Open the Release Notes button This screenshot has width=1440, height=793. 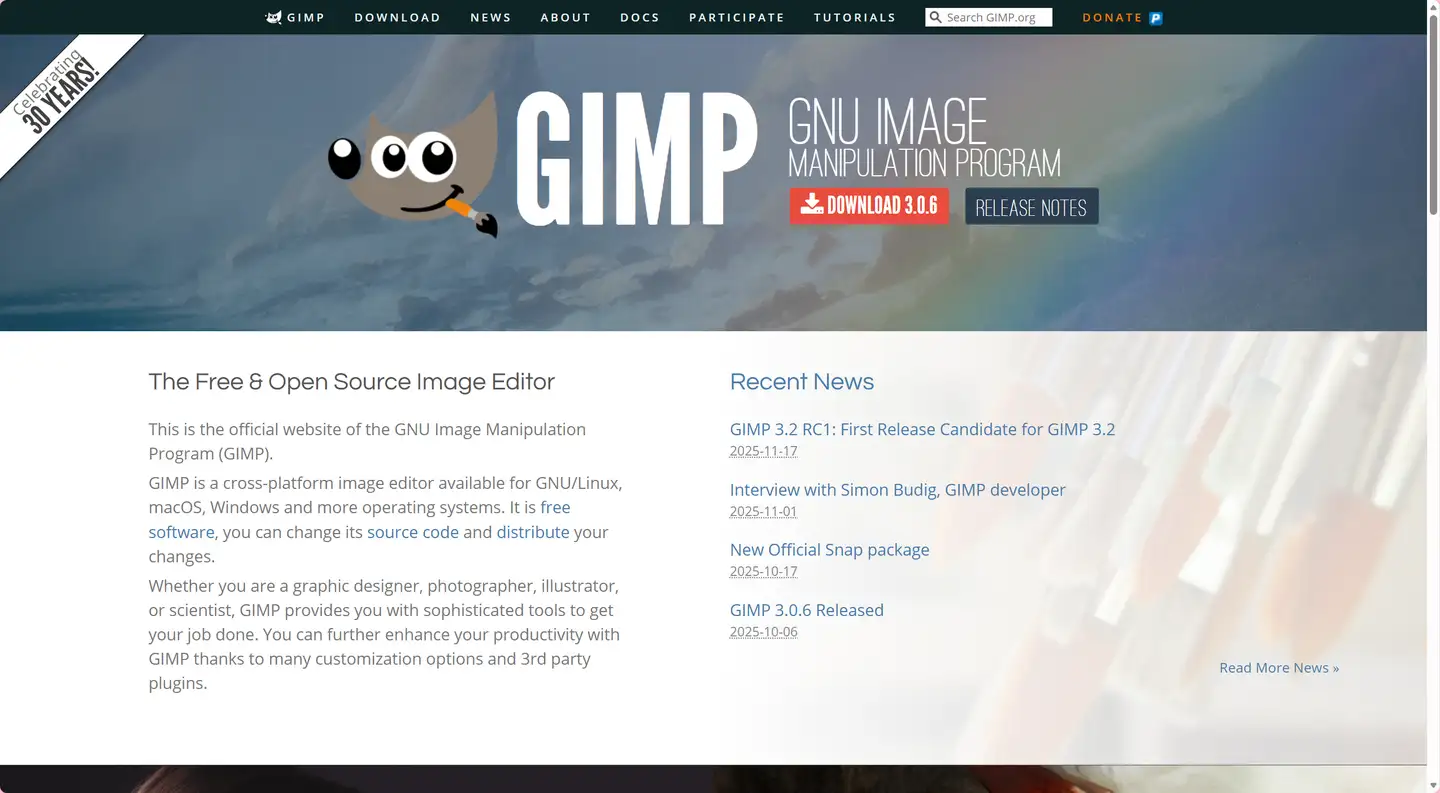coord(1032,206)
